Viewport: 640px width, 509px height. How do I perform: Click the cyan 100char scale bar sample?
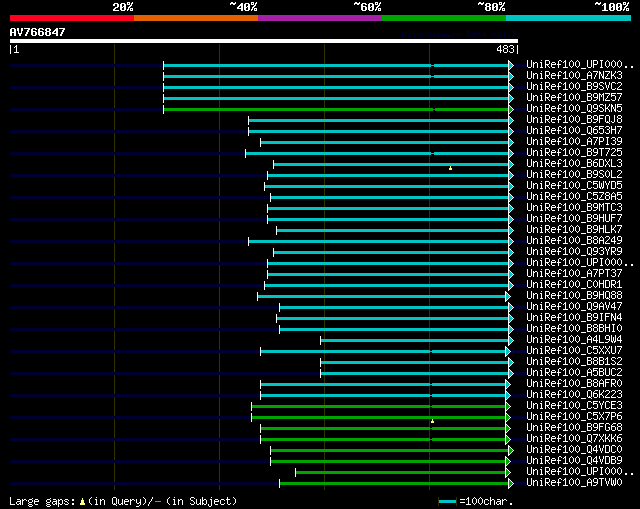click(x=447, y=502)
